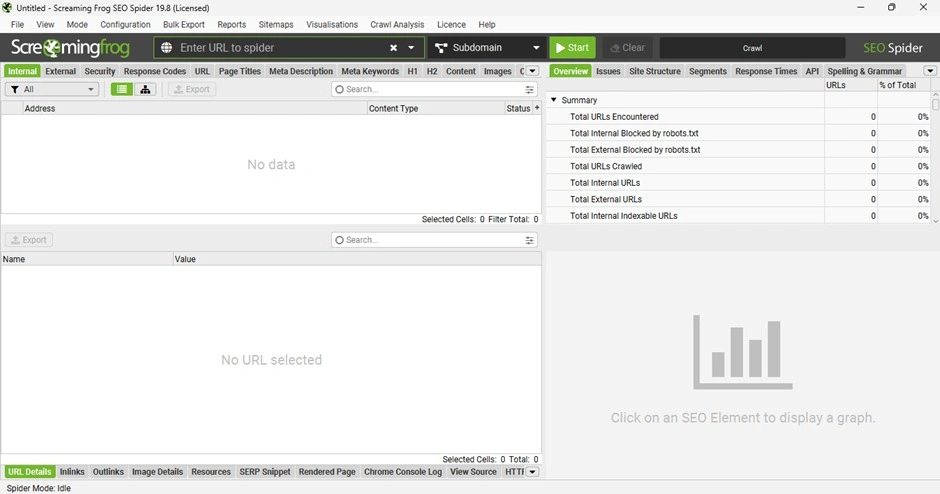This screenshot has height=494, width=940.
Task: Select Total Internal Indexable URLs row
Action: click(739, 215)
